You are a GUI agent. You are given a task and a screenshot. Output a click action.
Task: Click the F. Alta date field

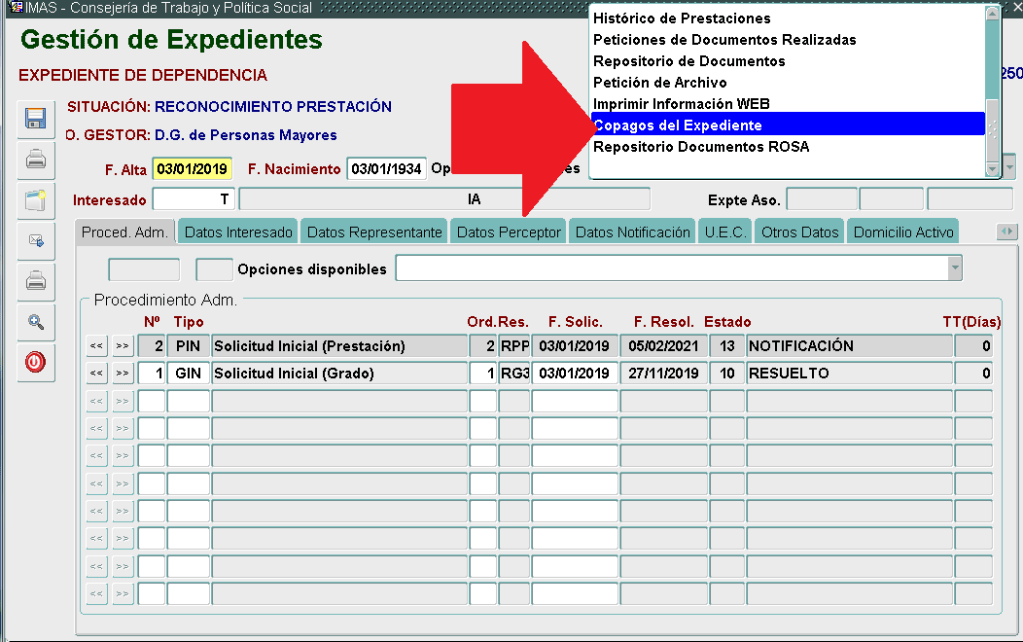pos(192,169)
